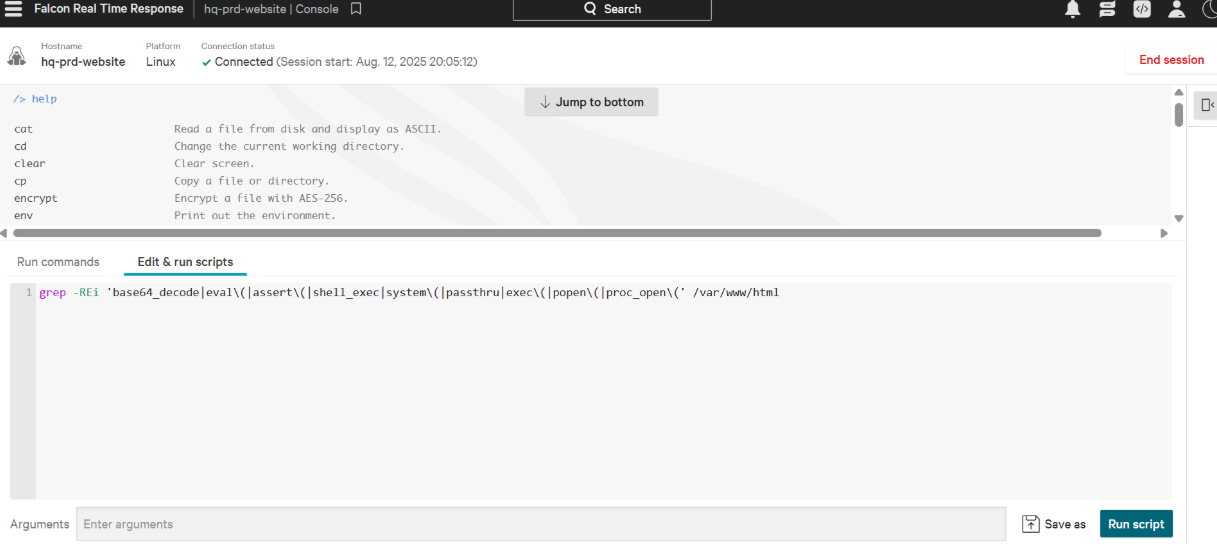The height and width of the screenshot is (544, 1217).
Task: Click the grep command in script editor
Action: point(409,293)
